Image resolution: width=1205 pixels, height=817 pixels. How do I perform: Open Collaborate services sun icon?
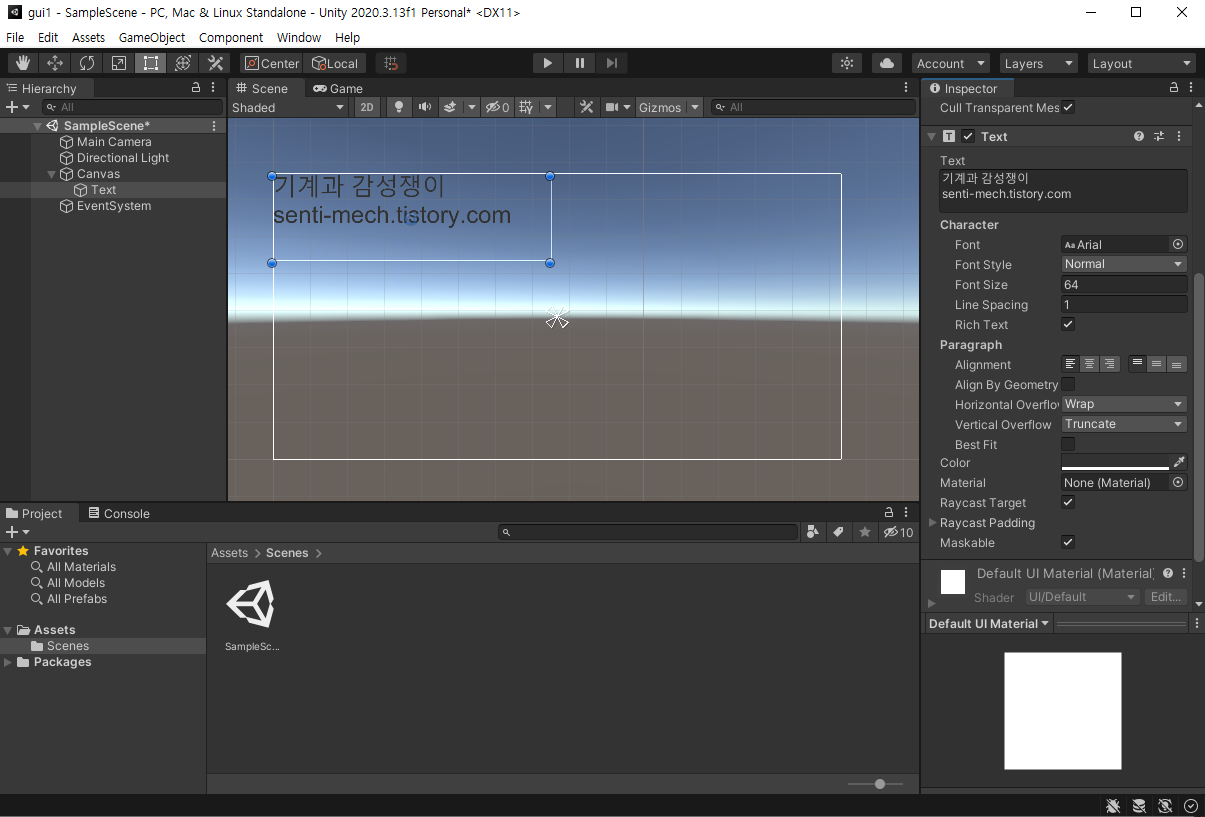coord(847,63)
